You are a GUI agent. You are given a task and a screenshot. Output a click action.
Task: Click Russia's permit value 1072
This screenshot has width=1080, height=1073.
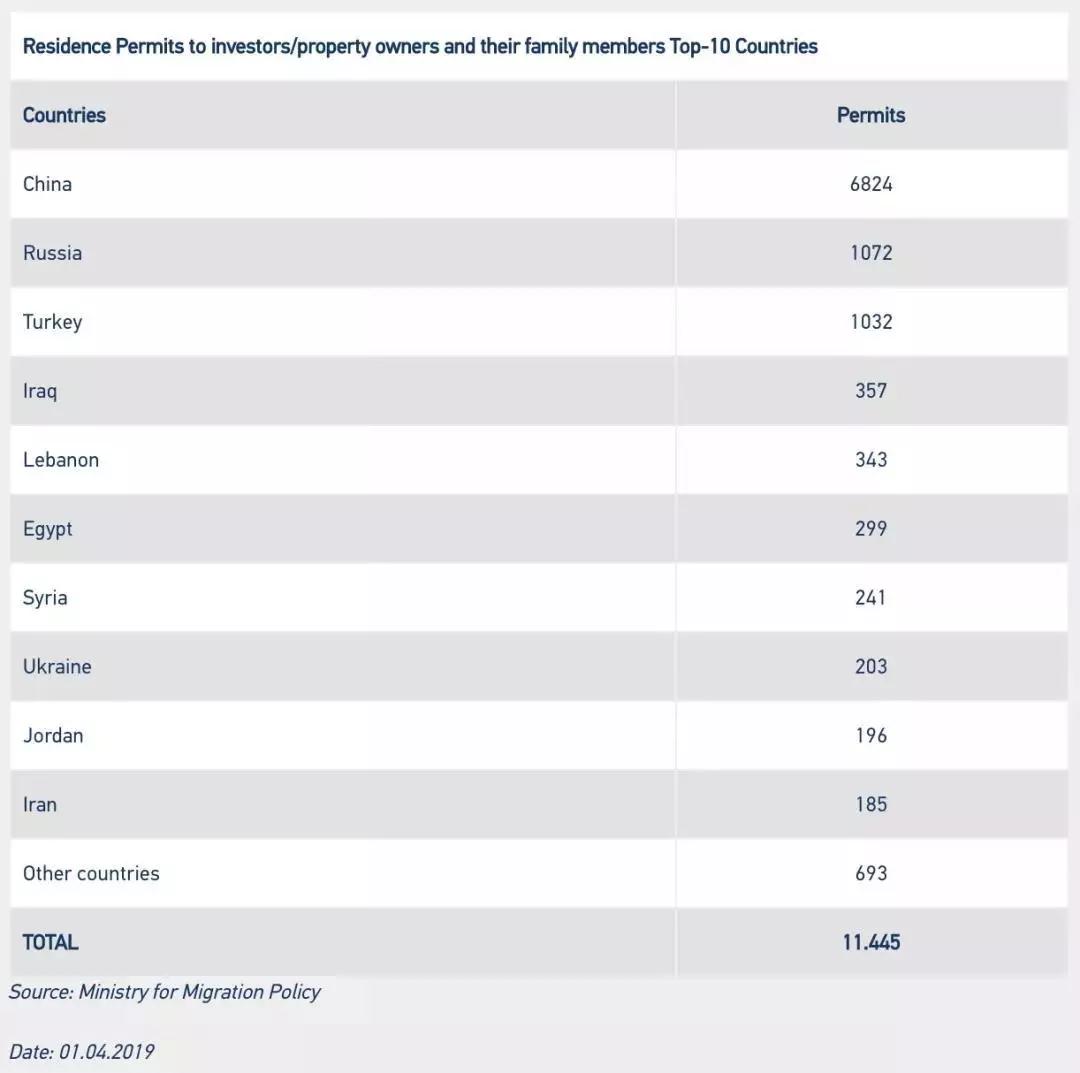(x=870, y=253)
